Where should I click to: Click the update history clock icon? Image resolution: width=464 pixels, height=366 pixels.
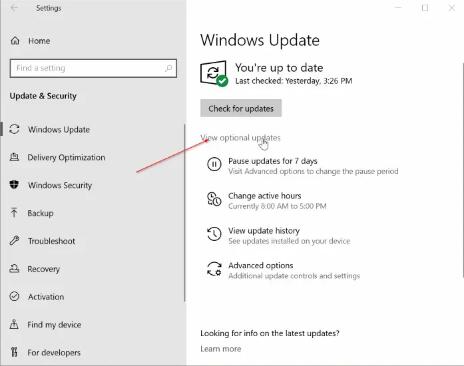point(214,234)
